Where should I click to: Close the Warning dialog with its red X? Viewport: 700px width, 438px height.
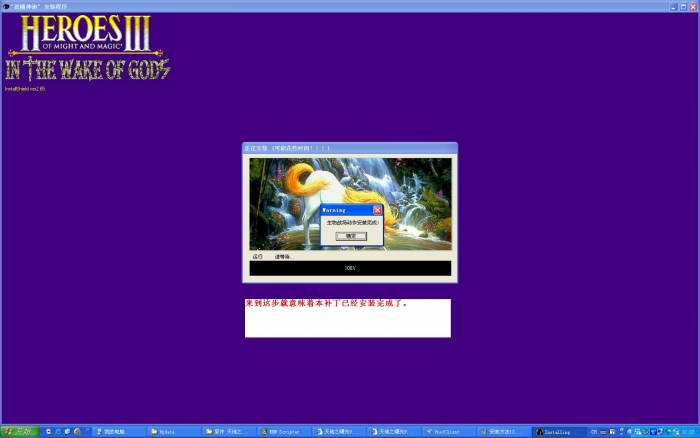point(377,210)
